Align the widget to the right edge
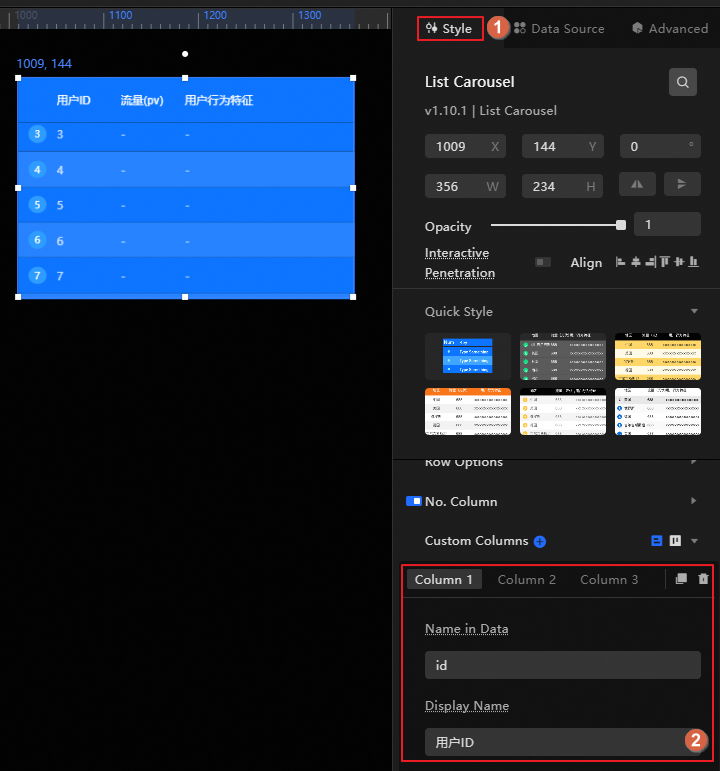The height and width of the screenshot is (771, 720). tap(651, 262)
